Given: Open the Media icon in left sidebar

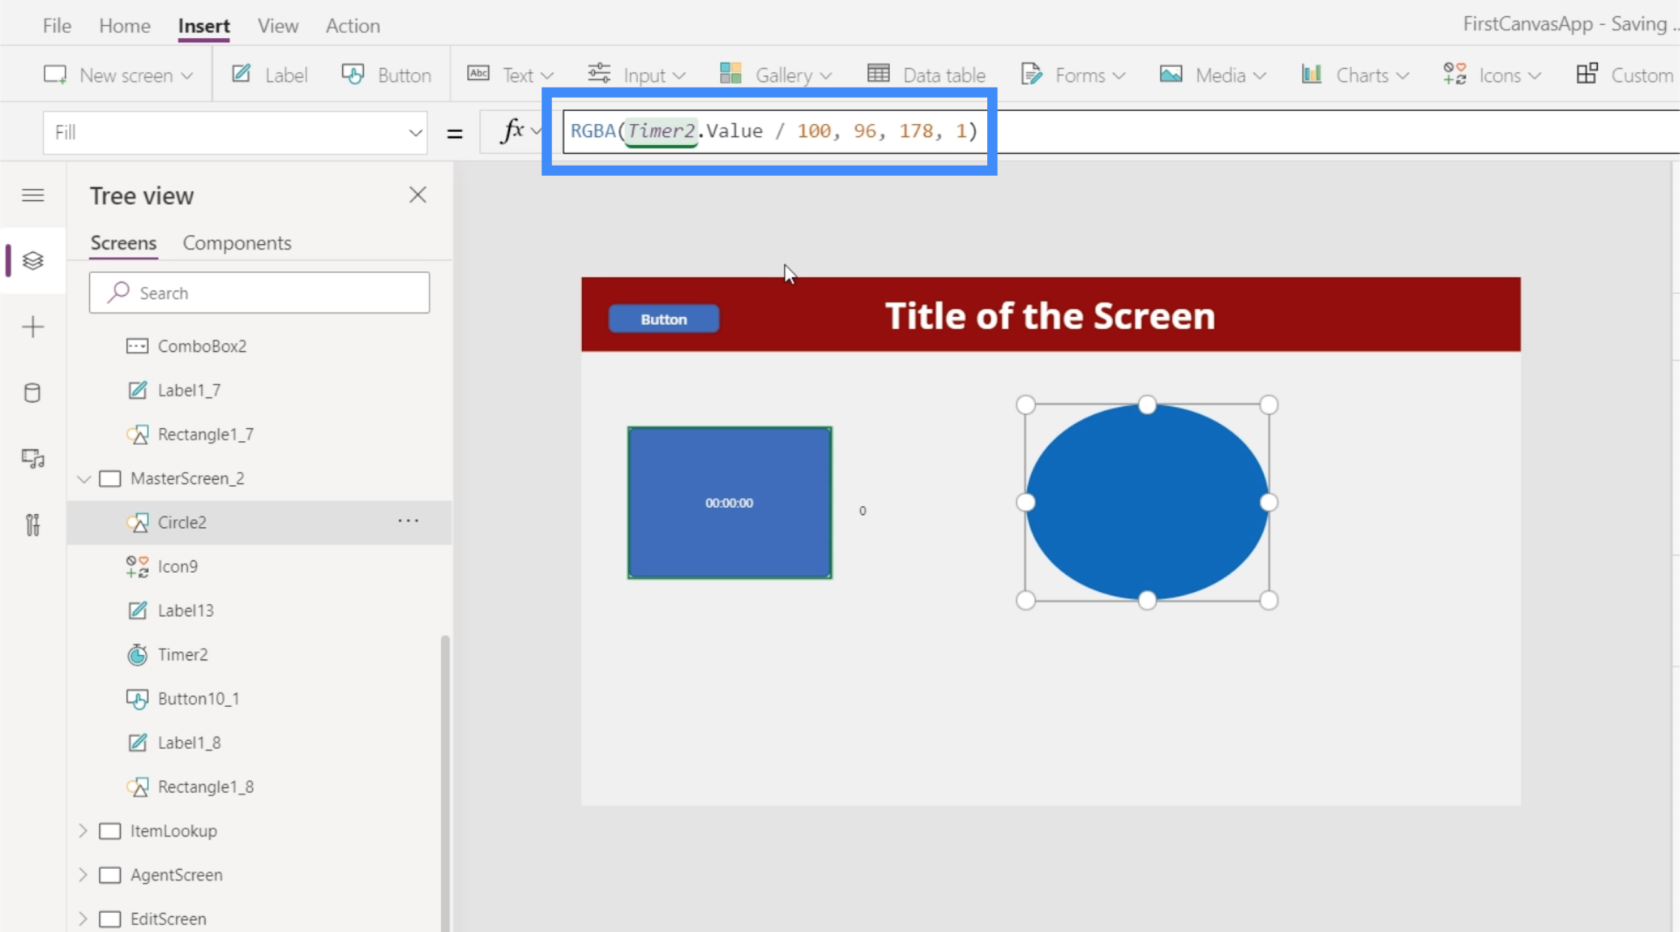Looking at the screenshot, I should 33,459.
